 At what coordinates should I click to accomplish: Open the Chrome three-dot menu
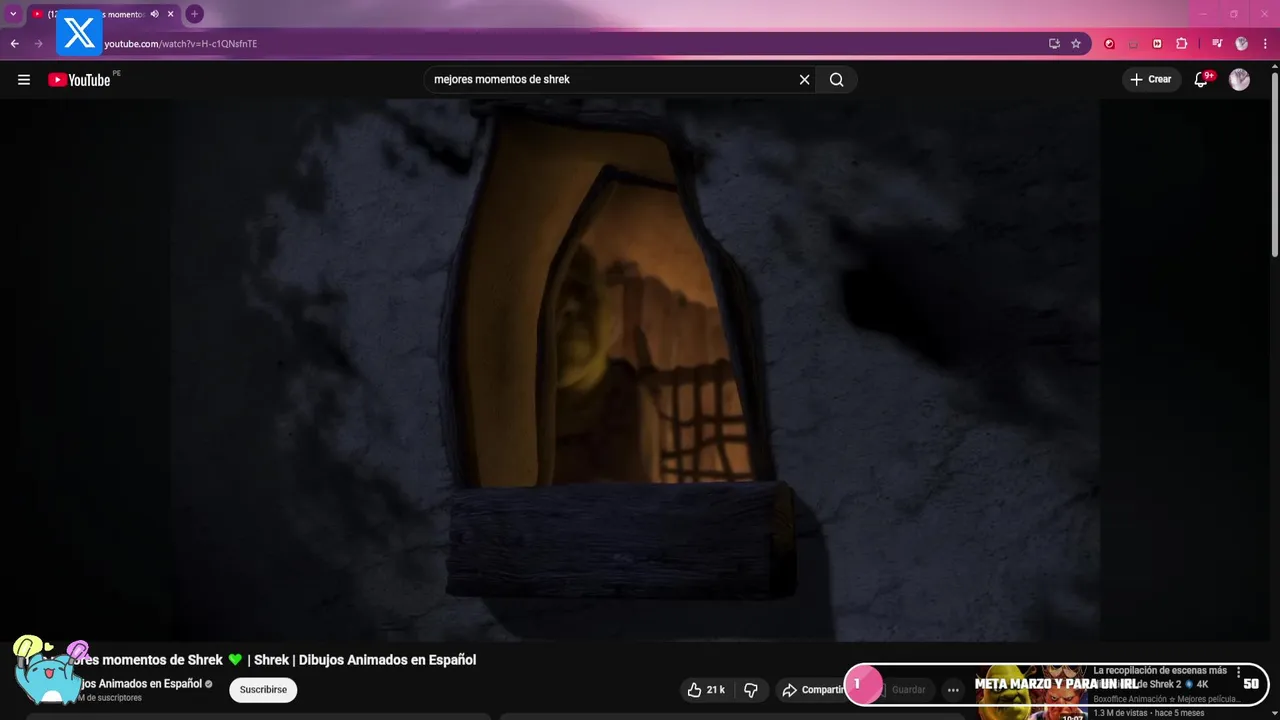[x=1266, y=44]
